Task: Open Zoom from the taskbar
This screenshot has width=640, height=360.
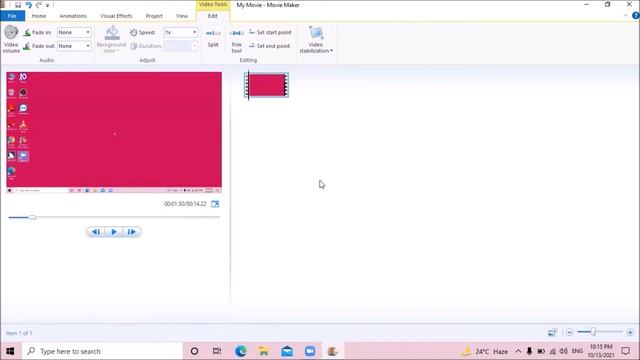Action: tap(310, 351)
